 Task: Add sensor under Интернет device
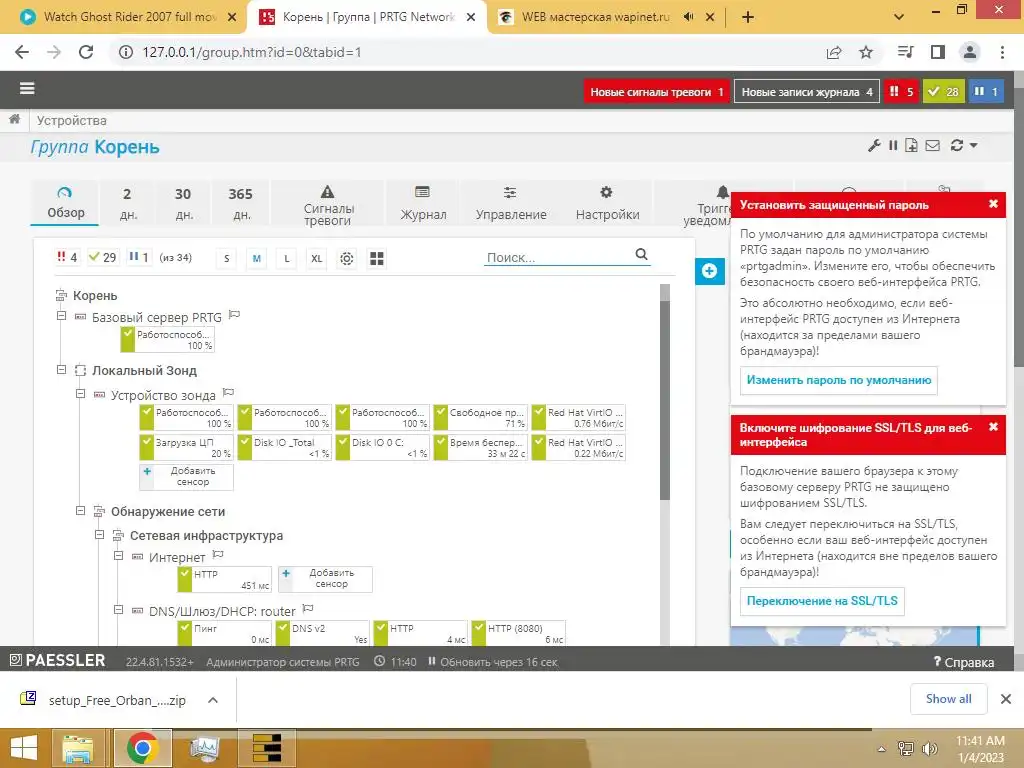[325, 579]
